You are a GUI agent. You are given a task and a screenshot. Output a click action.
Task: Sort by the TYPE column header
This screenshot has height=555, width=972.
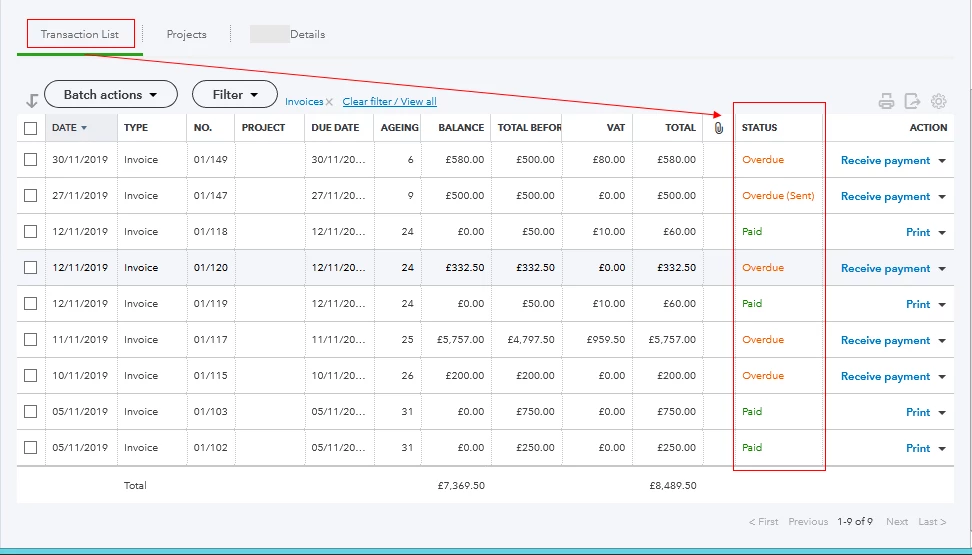click(136, 128)
